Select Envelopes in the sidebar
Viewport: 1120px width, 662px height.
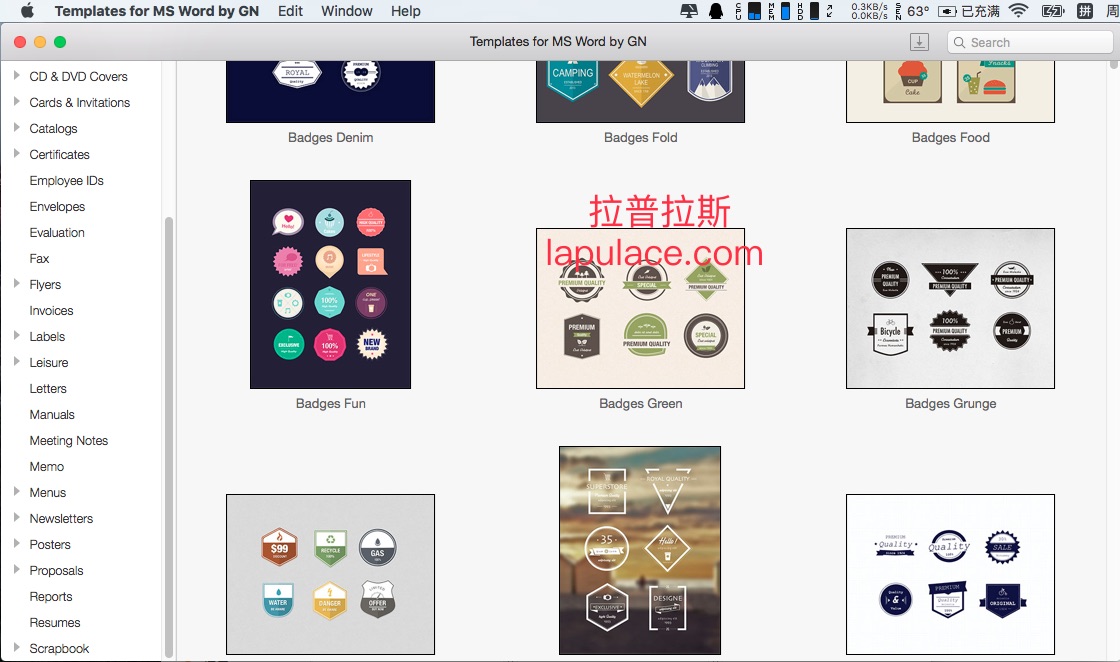coord(57,206)
